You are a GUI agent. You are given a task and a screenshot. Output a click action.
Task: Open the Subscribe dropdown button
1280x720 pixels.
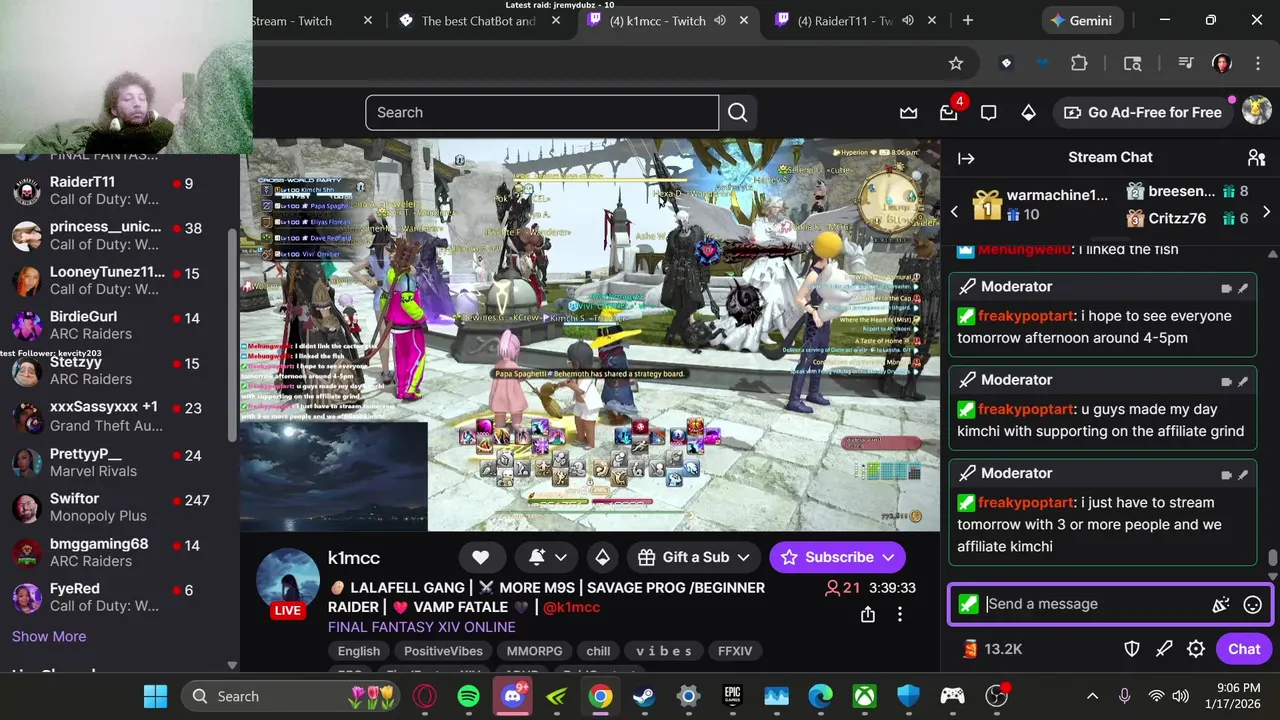838,557
